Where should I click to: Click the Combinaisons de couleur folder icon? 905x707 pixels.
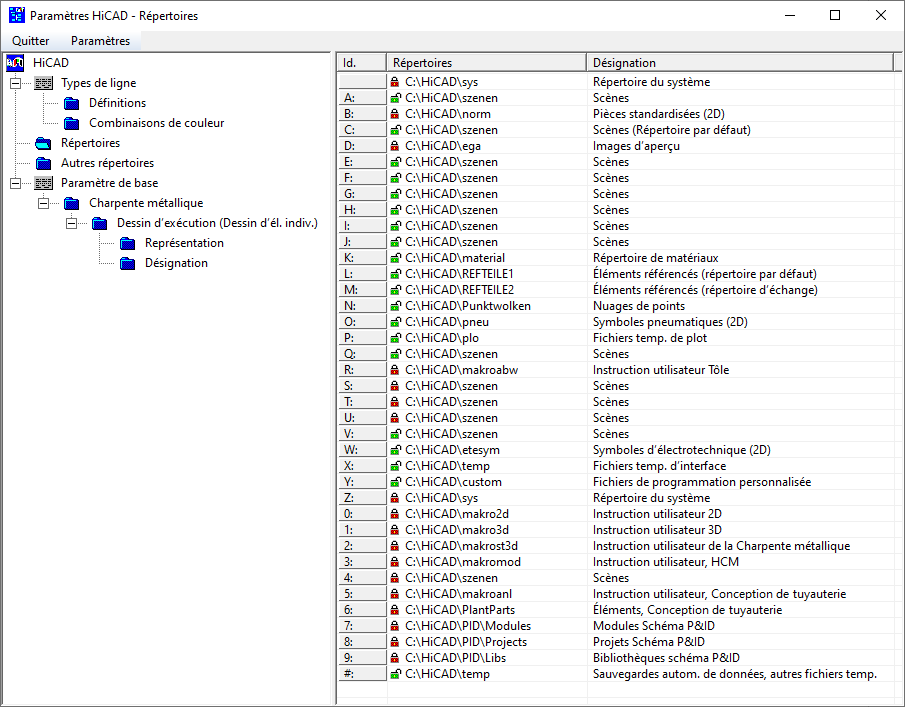coord(71,123)
